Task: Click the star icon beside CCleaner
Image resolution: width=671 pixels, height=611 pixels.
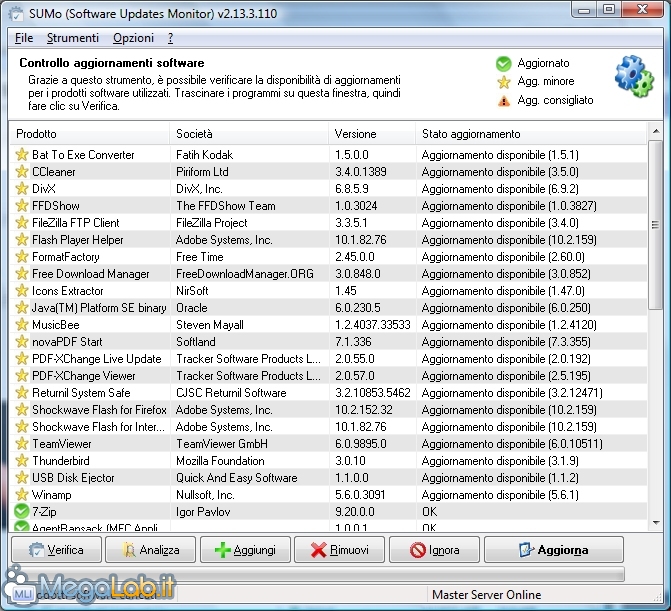Action: (x=21, y=172)
